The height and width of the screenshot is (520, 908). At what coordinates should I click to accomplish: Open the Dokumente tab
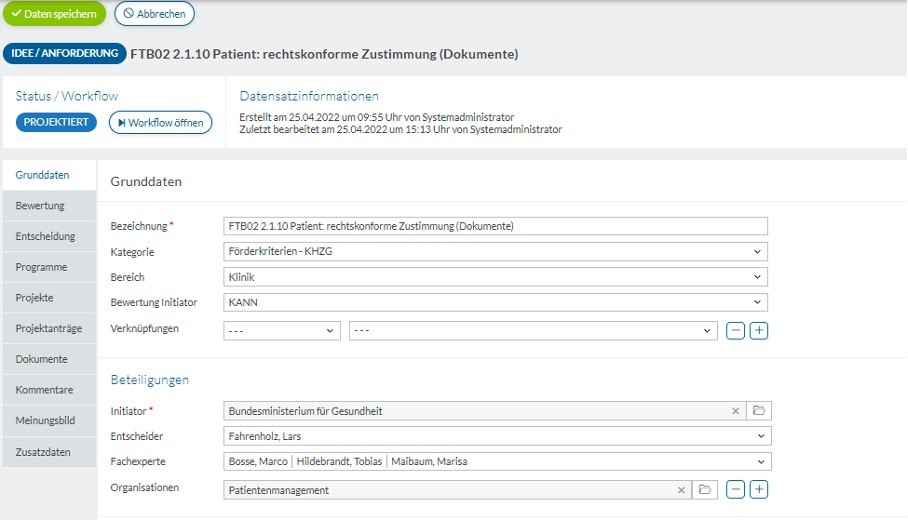(49, 359)
